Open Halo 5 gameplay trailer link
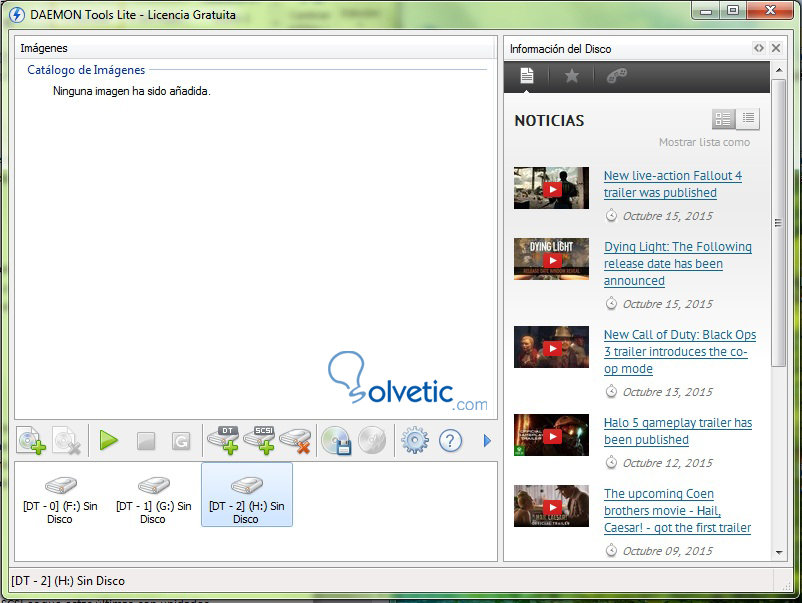 (678, 431)
